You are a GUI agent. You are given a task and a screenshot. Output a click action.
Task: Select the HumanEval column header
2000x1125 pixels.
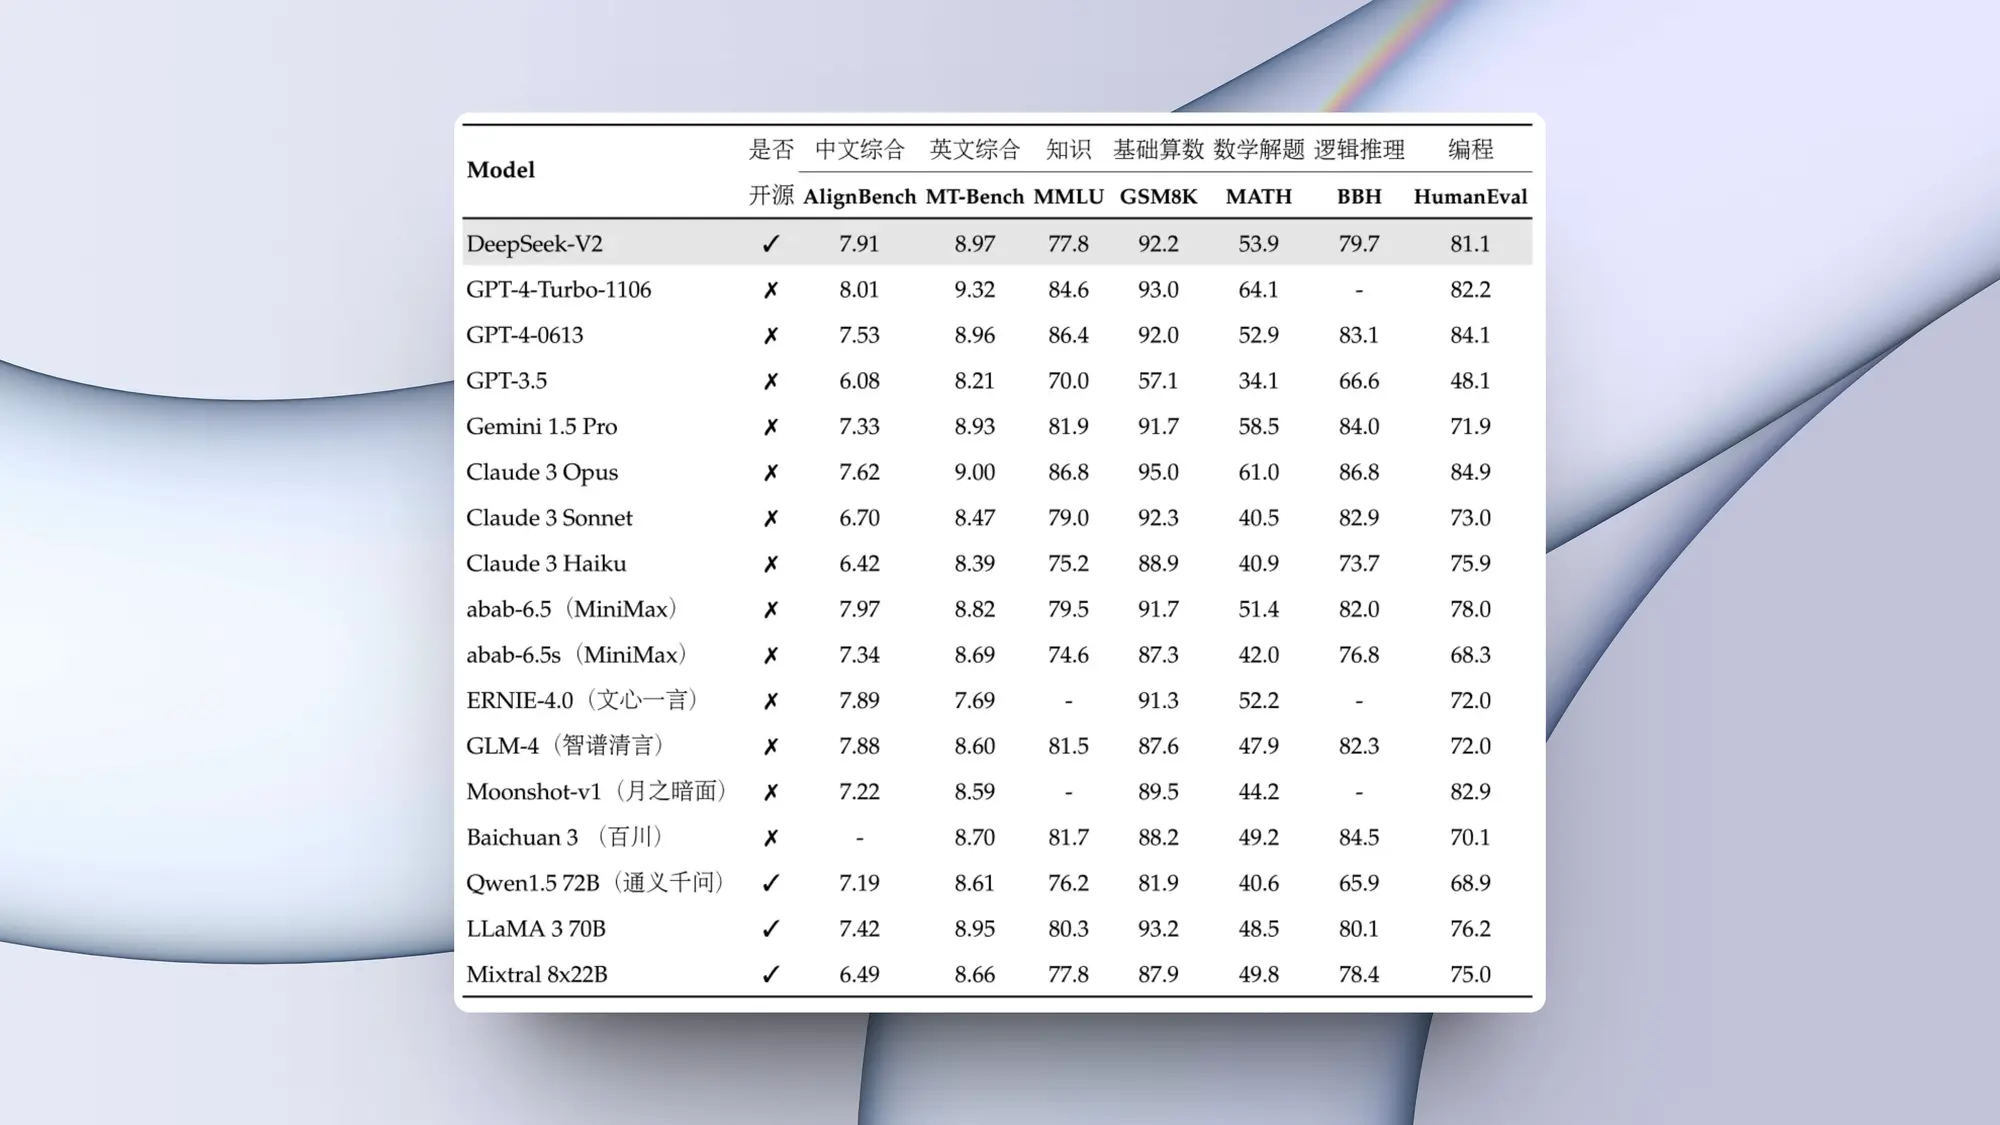[x=1470, y=197]
